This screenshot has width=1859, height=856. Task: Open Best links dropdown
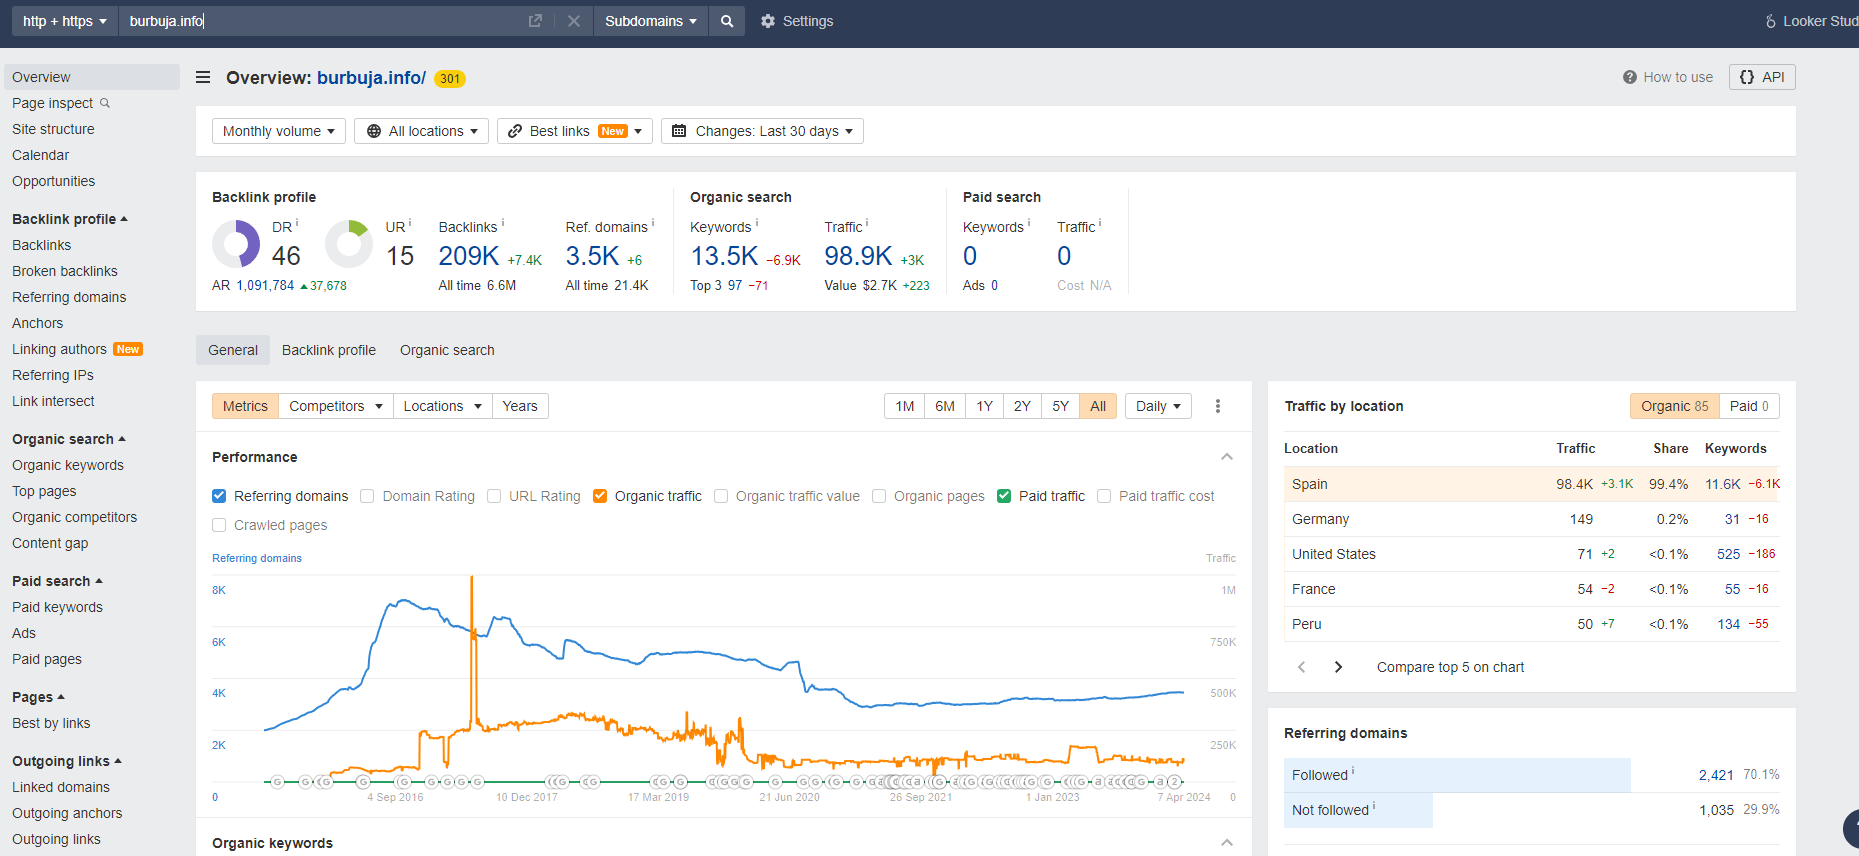(575, 131)
